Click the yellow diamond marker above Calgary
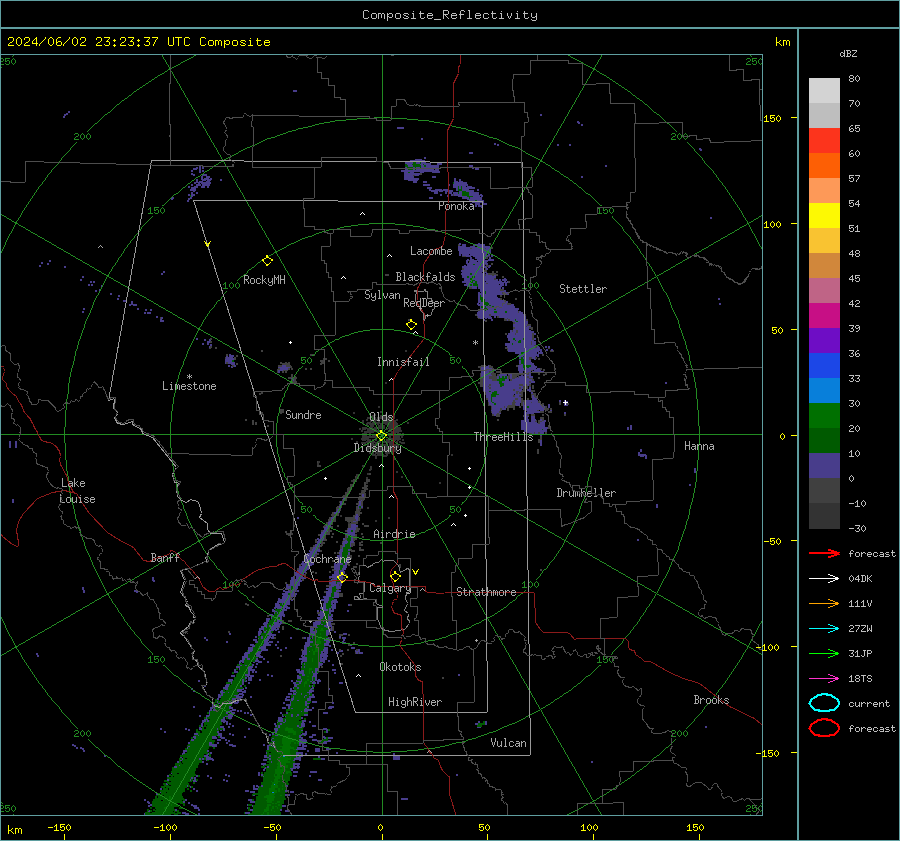The image size is (900, 841). click(x=395, y=576)
